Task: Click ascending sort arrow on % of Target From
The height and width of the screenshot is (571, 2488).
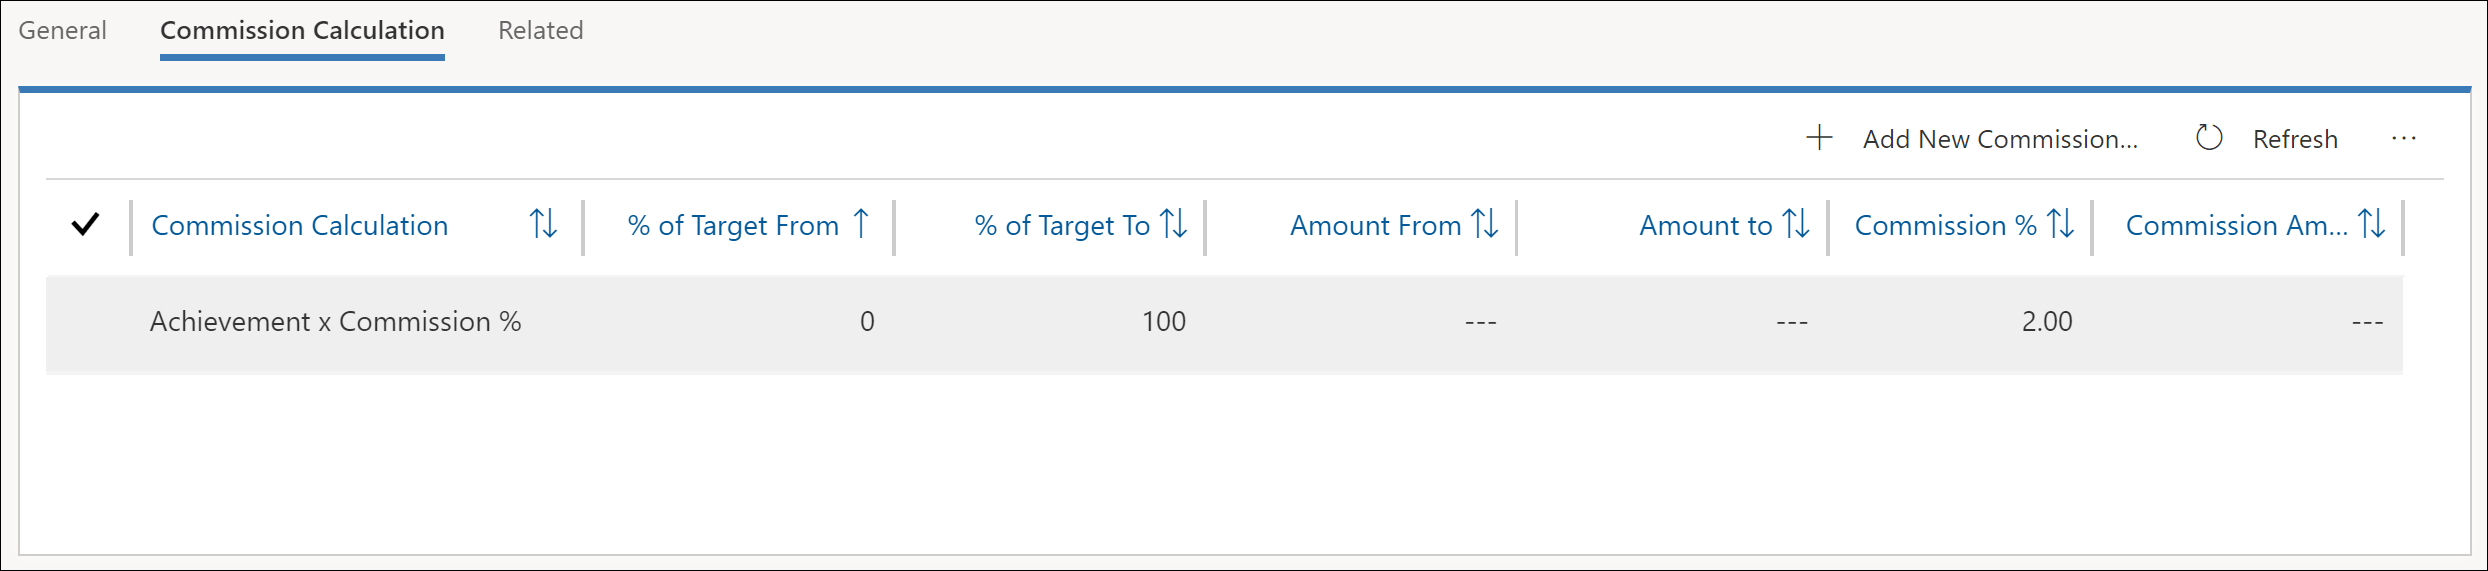Action: point(861,224)
